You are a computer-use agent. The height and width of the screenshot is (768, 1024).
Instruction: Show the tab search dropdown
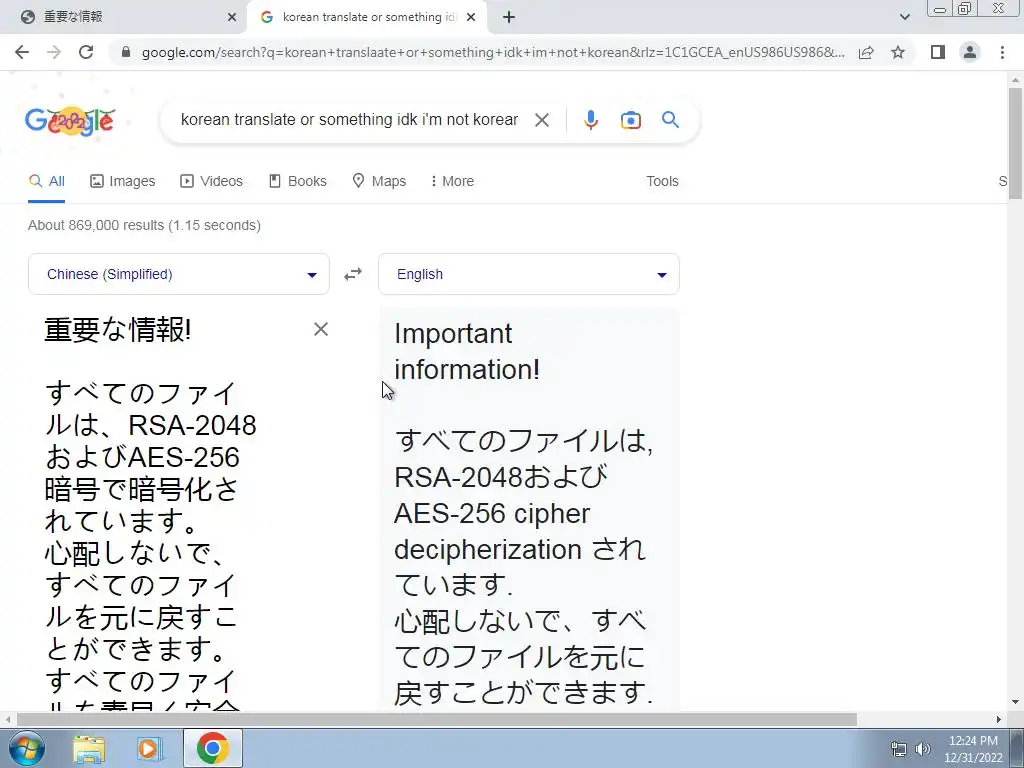click(904, 18)
